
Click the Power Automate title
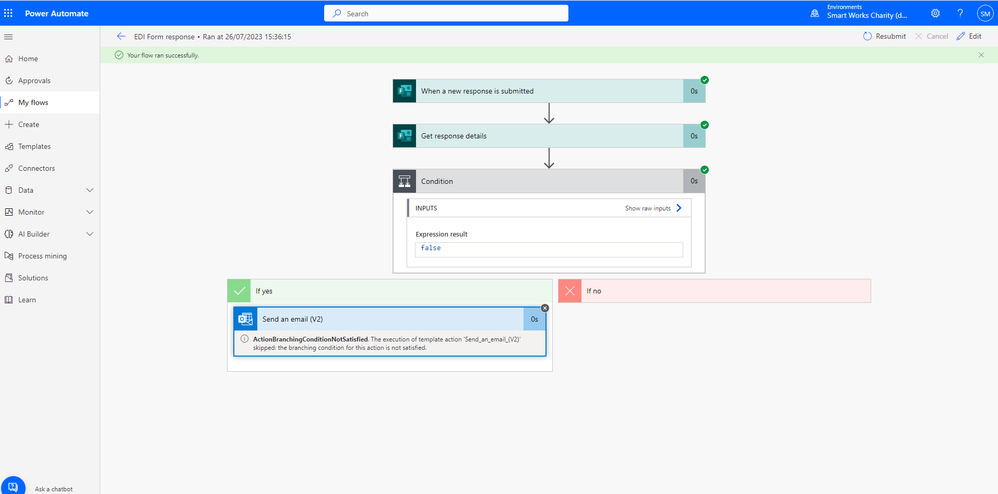point(57,13)
